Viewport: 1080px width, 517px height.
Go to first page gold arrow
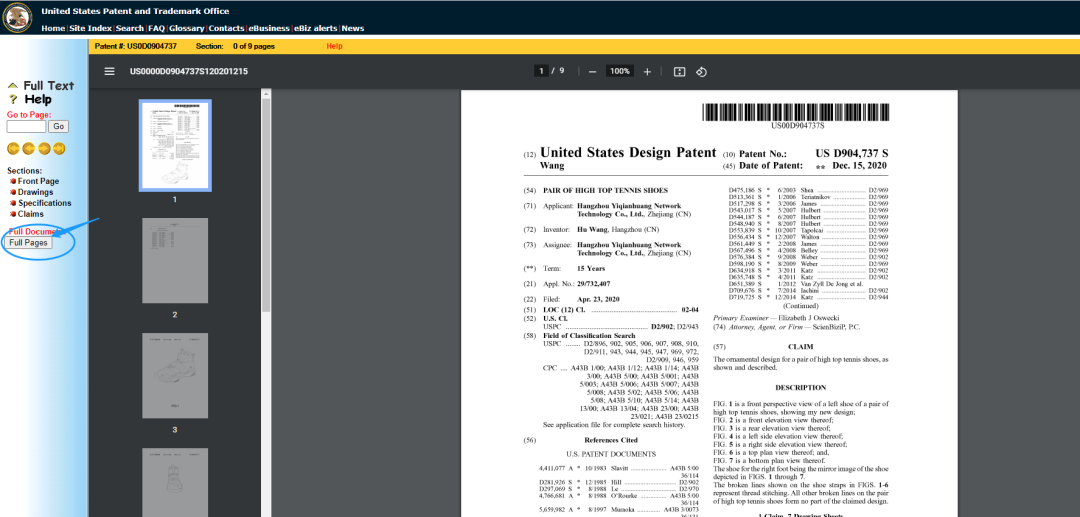pos(13,148)
